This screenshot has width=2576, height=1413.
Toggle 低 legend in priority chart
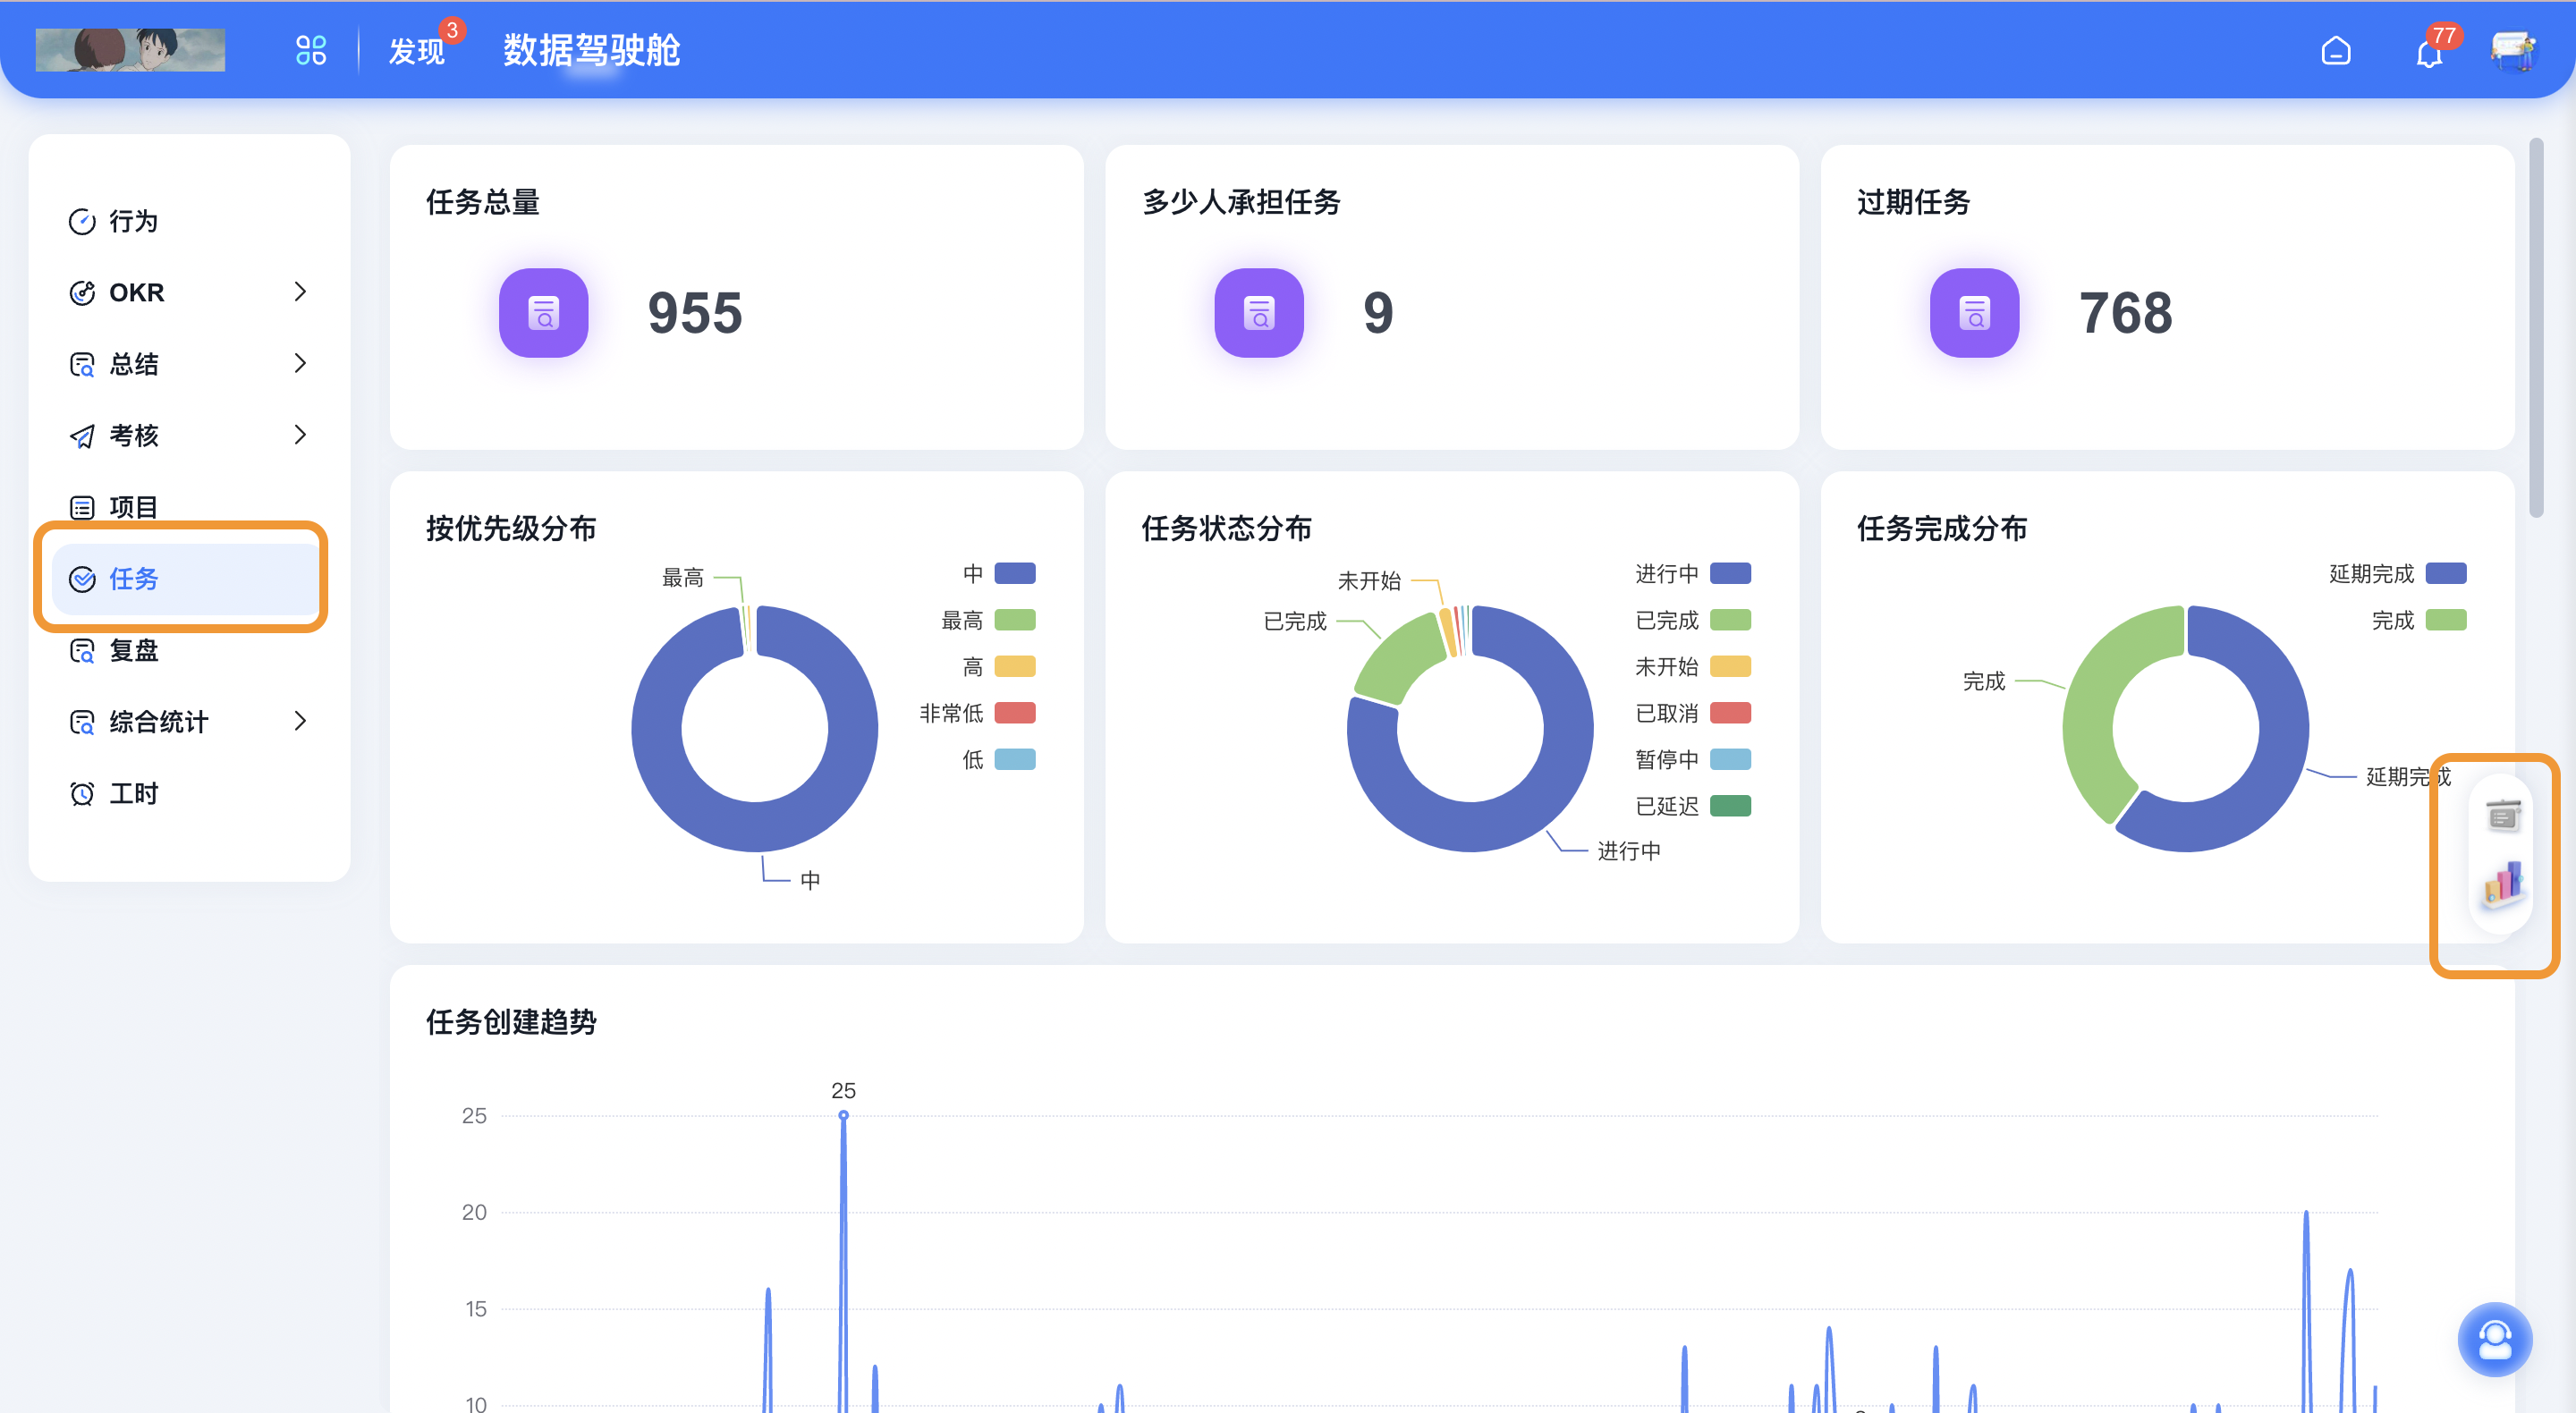pos(998,759)
